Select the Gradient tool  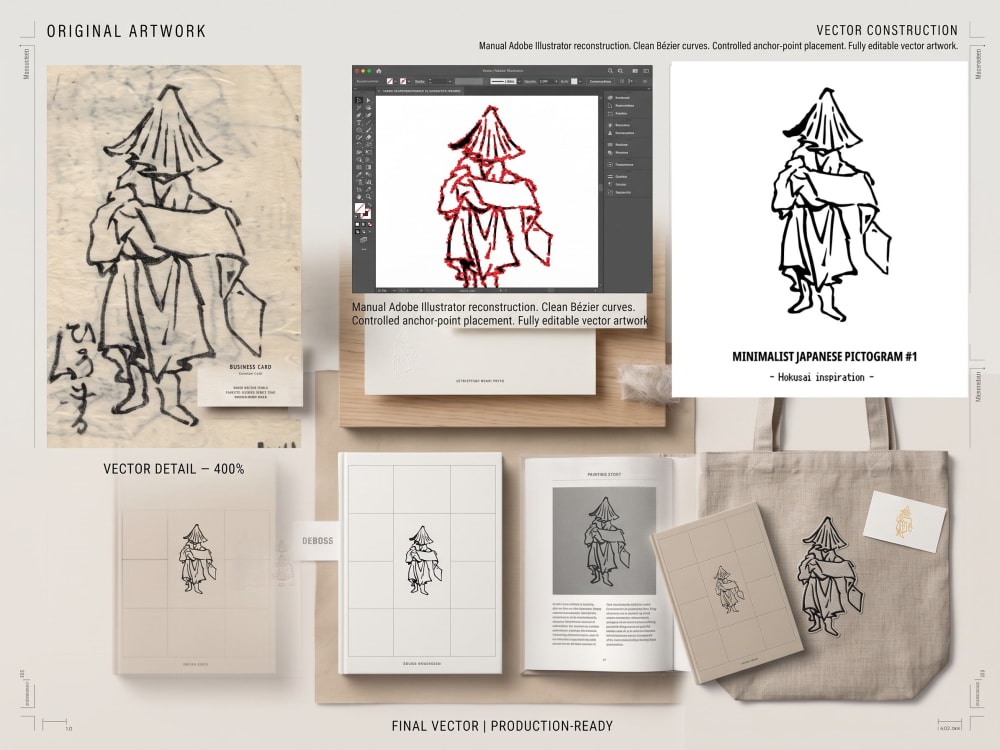[x=369, y=167]
